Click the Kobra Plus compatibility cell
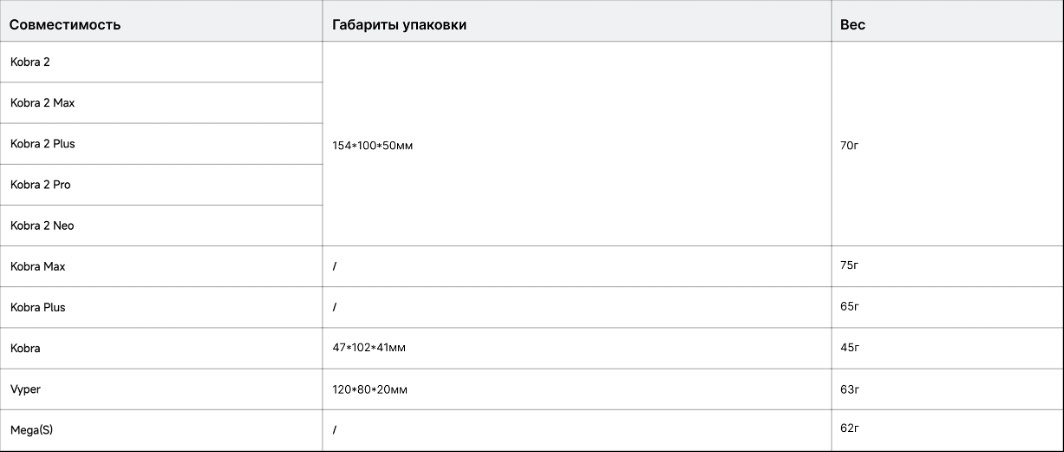1064x452 pixels. [x=38, y=308]
